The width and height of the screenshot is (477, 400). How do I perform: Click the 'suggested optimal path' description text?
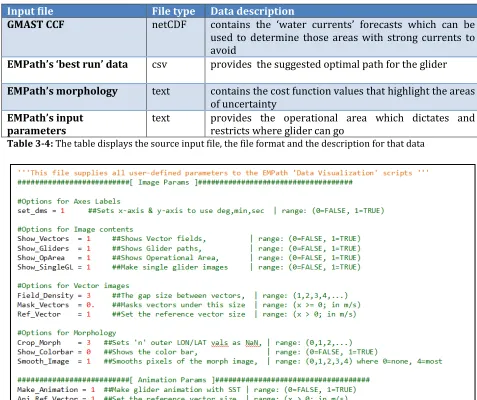coord(328,64)
